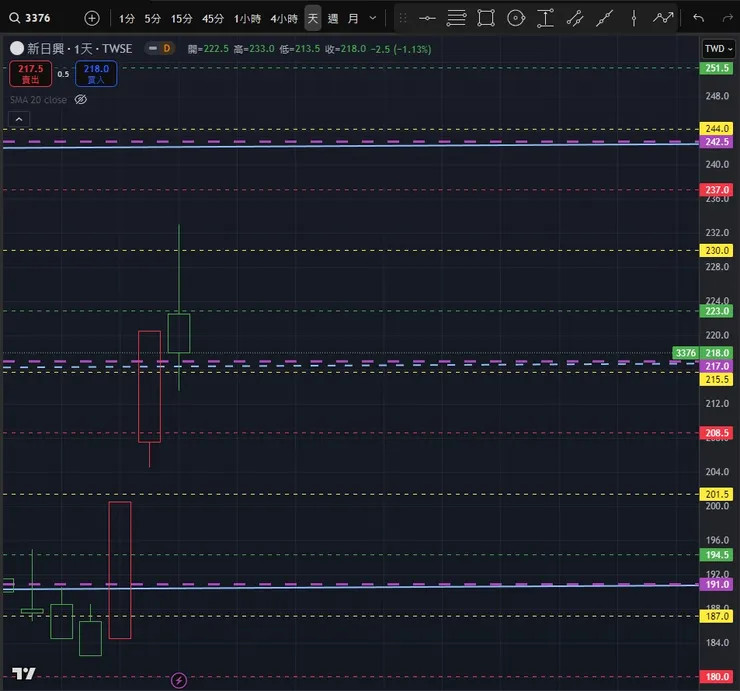740x691 pixels.
Task: Click the 217.5 賣出 sell button
Action: tap(31, 74)
